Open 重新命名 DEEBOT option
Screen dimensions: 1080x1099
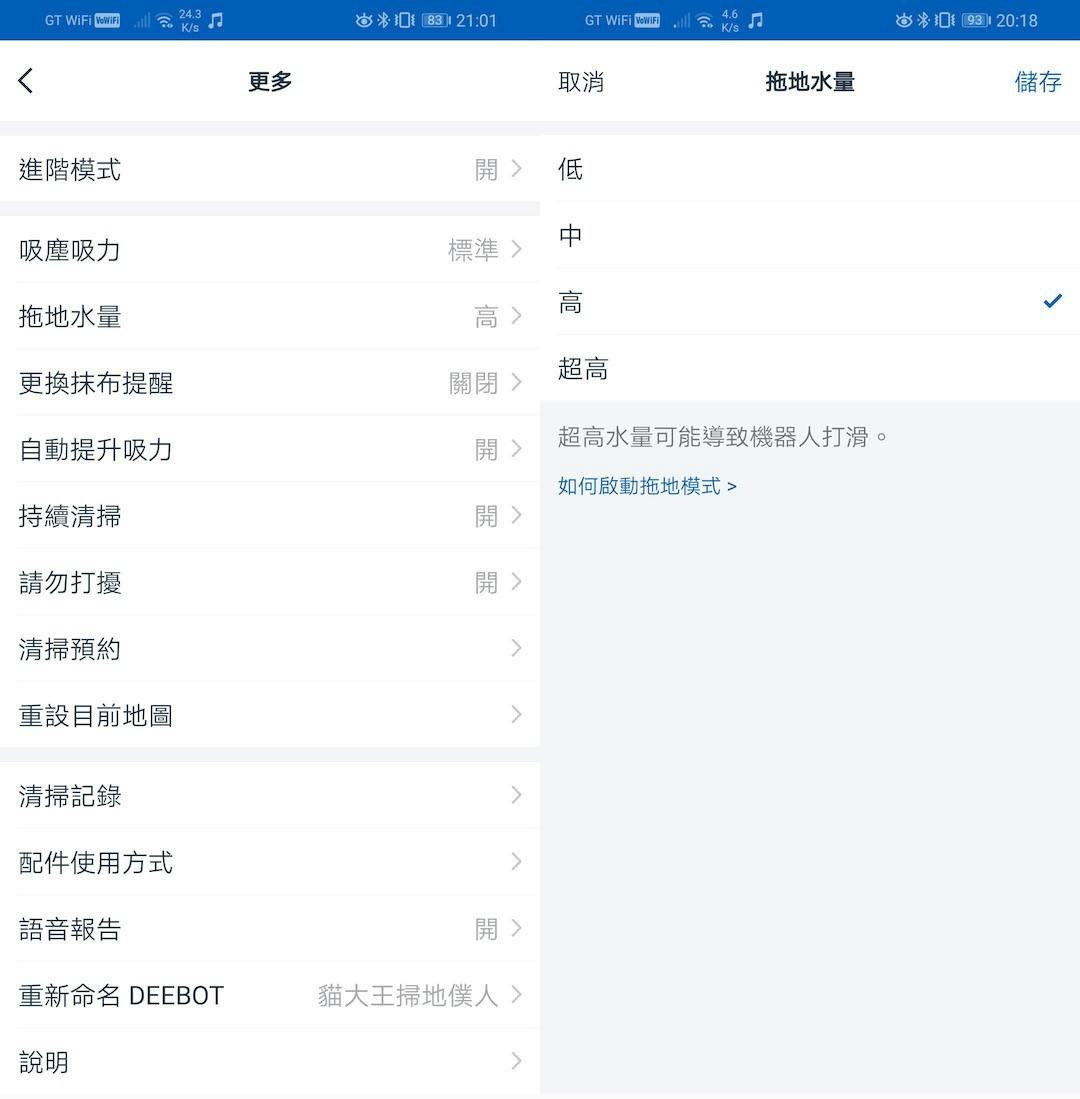pos(270,995)
